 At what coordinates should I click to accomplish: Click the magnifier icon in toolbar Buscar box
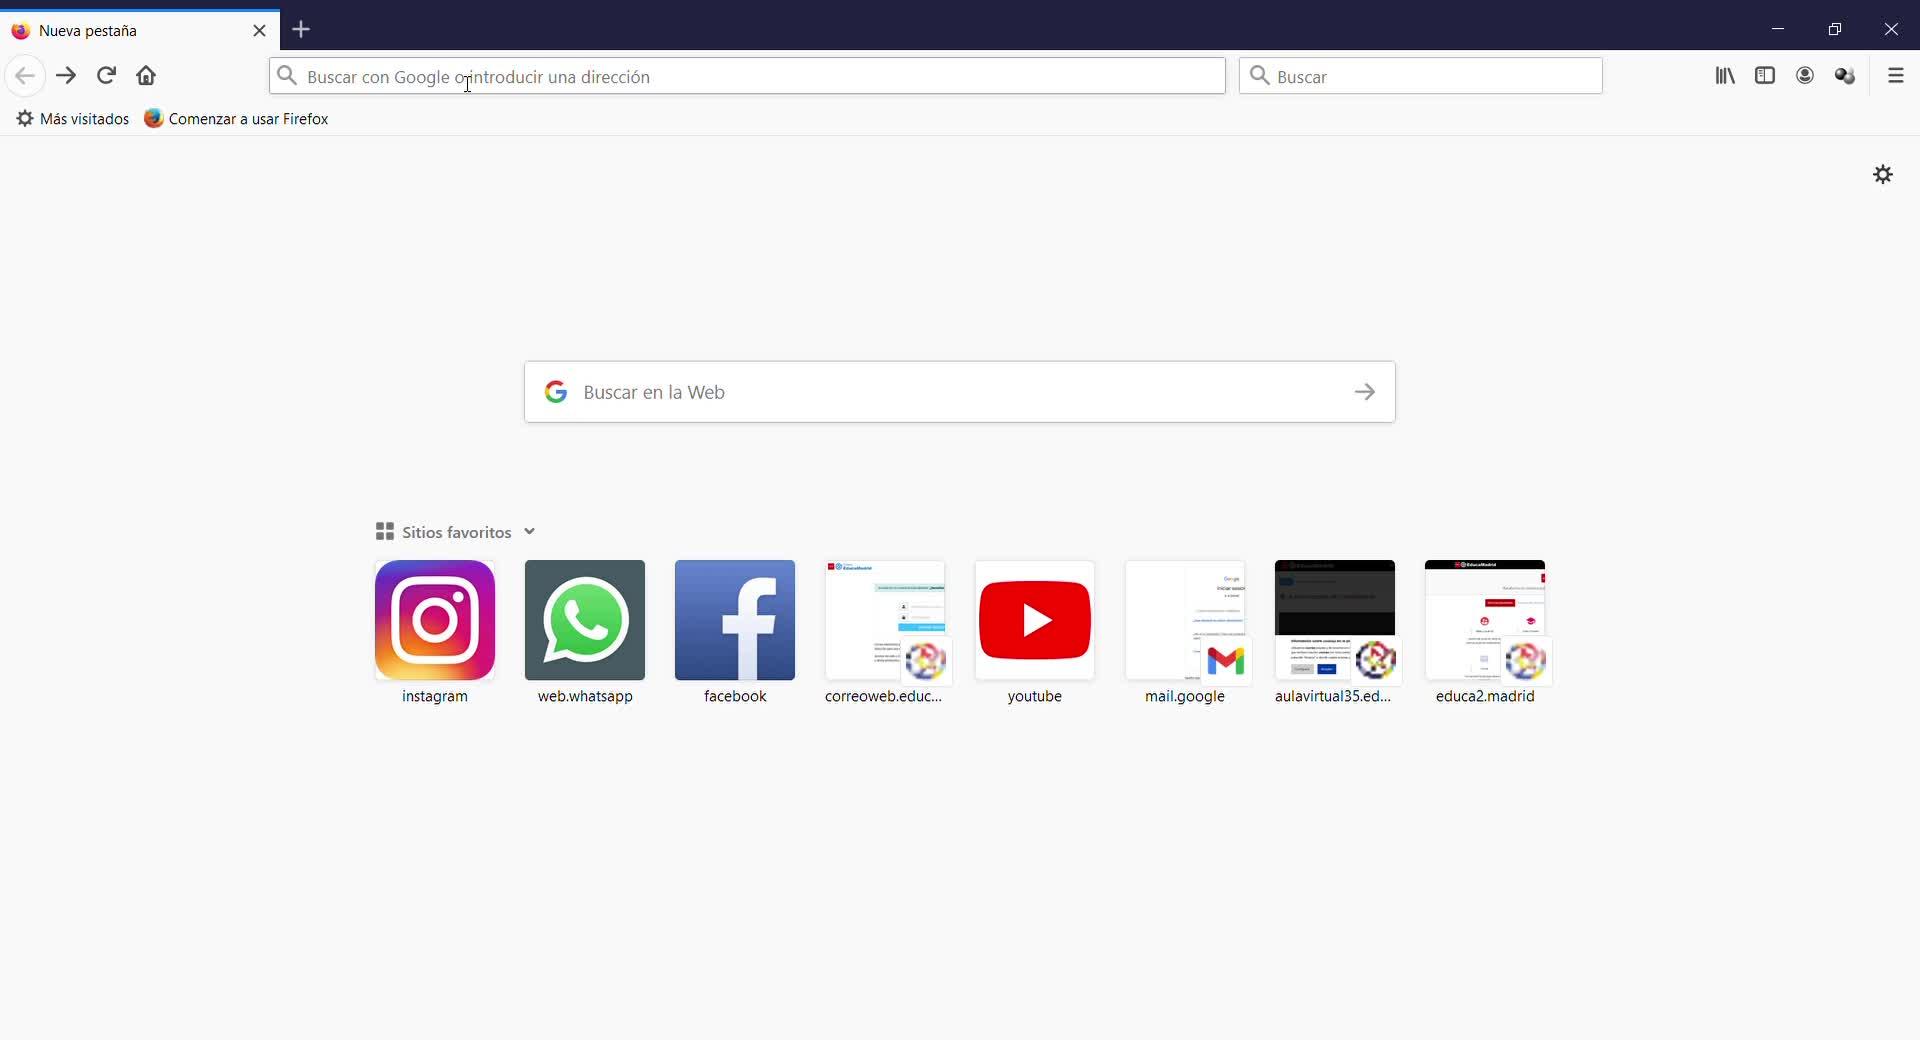1260,76
